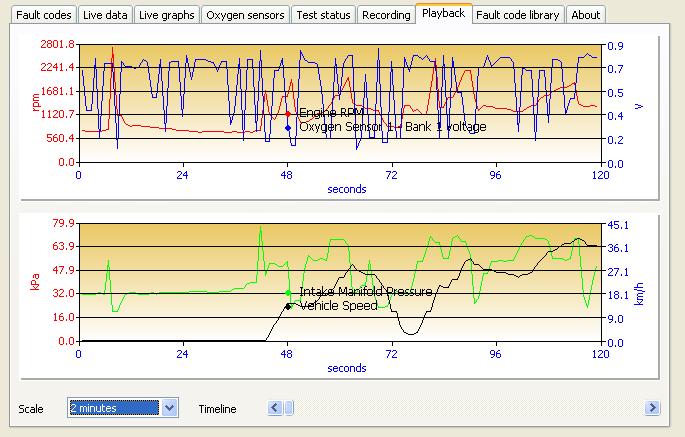Image resolution: width=685 pixels, height=437 pixels.
Task: Click the green Intake Manifold Pressure marker
Action: (x=288, y=293)
